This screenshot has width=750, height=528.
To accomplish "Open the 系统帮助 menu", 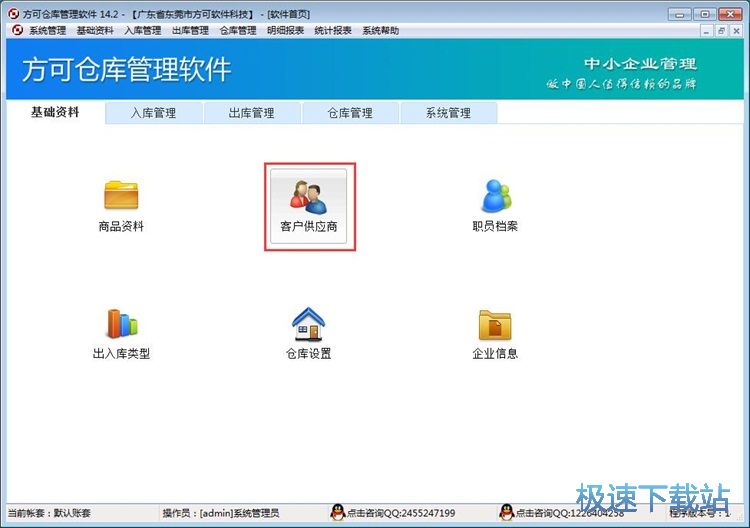I will (380, 31).
